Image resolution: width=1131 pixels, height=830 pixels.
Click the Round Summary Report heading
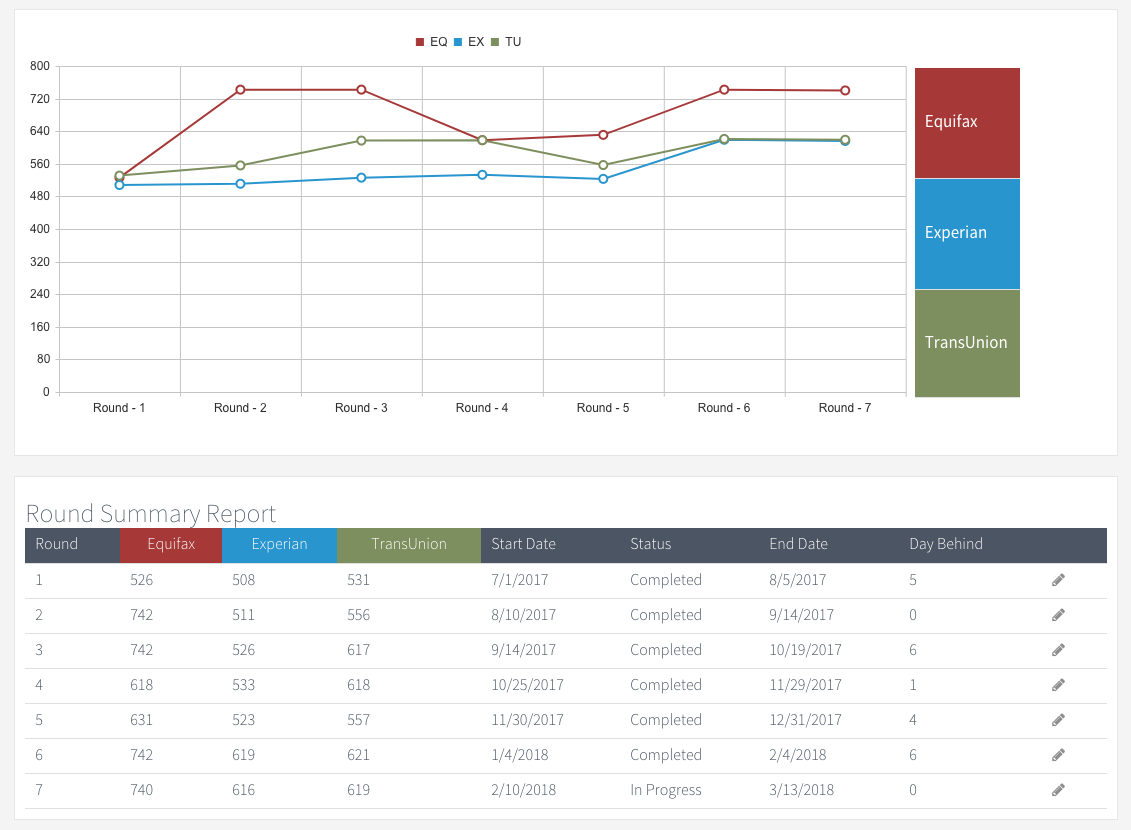151,513
